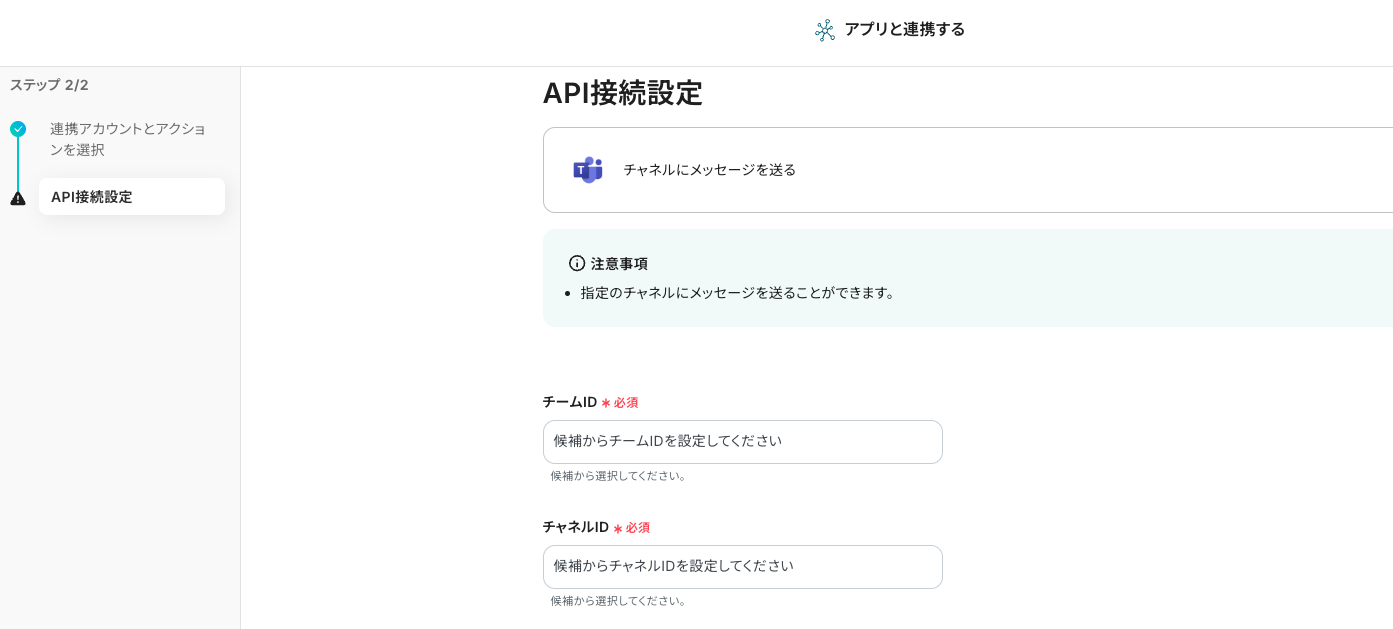
Task: Click the チームID field label
Action: [x=569, y=402]
